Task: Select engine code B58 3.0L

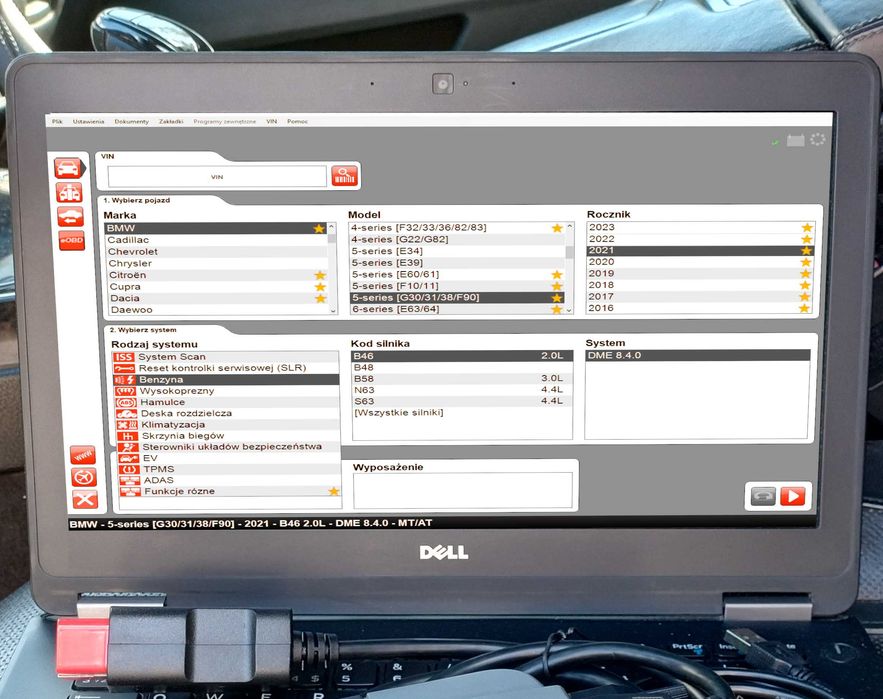Action: click(461, 379)
